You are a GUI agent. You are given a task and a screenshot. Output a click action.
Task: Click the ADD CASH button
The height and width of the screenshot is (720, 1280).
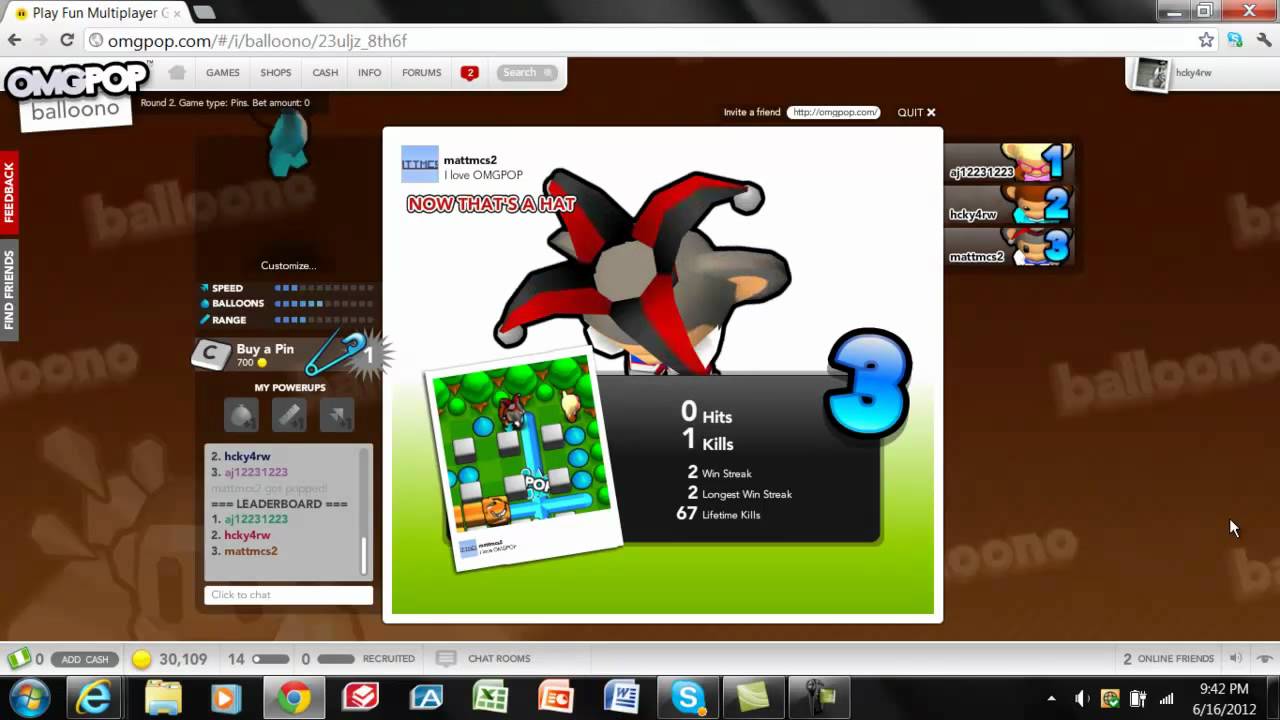point(85,659)
